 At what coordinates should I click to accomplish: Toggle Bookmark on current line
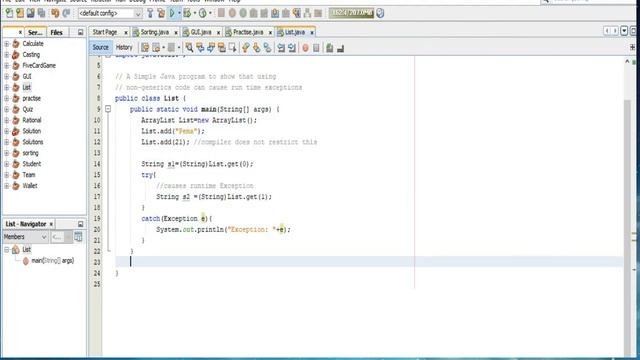[x=267, y=48]
